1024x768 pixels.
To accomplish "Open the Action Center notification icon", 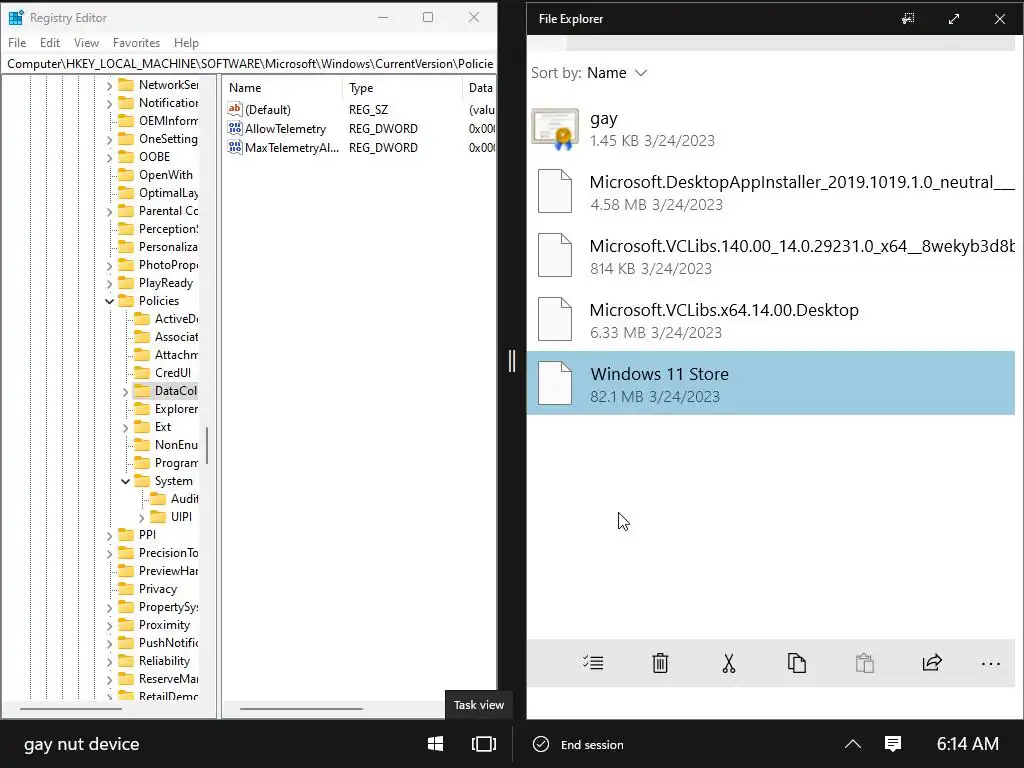I will 893,744.
